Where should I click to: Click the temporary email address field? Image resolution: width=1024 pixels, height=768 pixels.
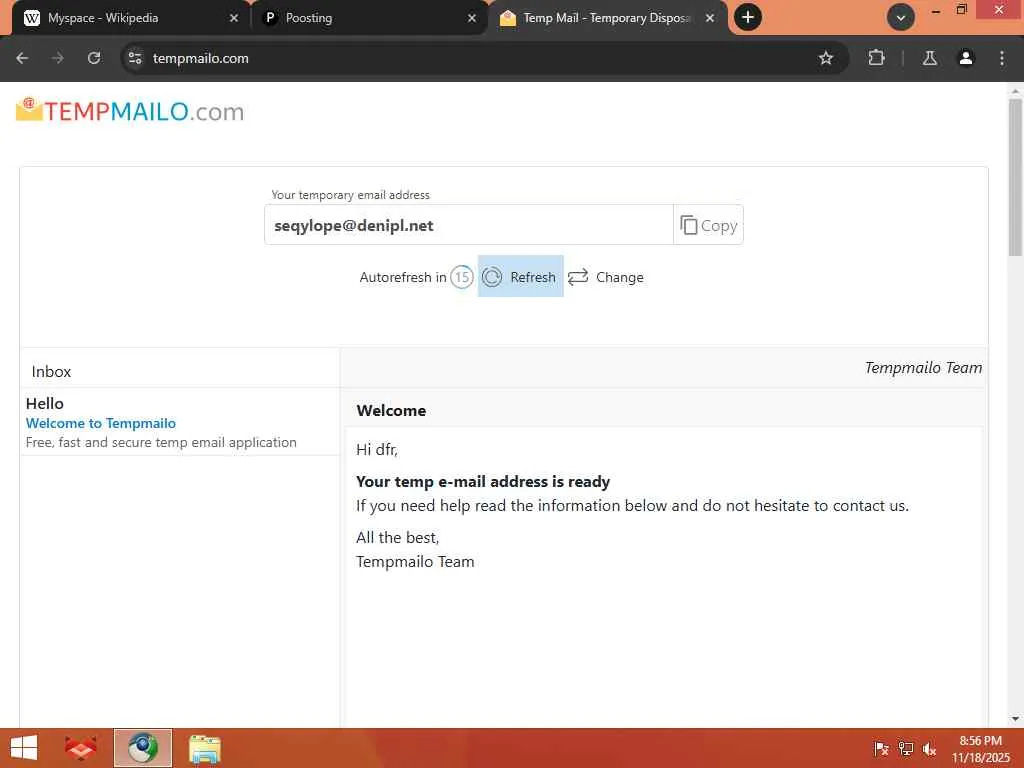click(469, 225)
